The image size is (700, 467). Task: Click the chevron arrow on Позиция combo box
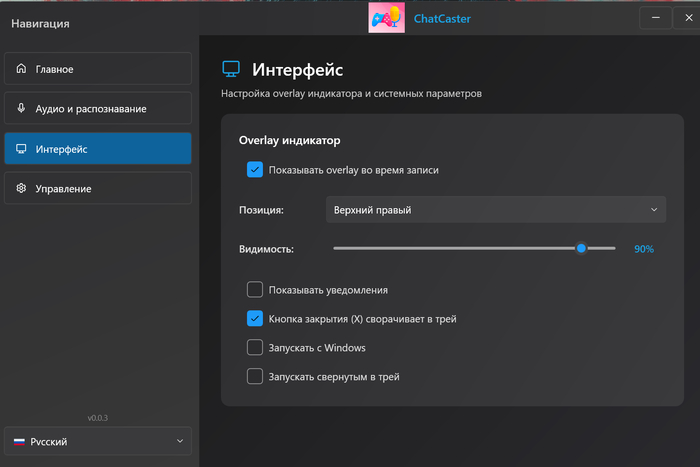coord(654,210)
